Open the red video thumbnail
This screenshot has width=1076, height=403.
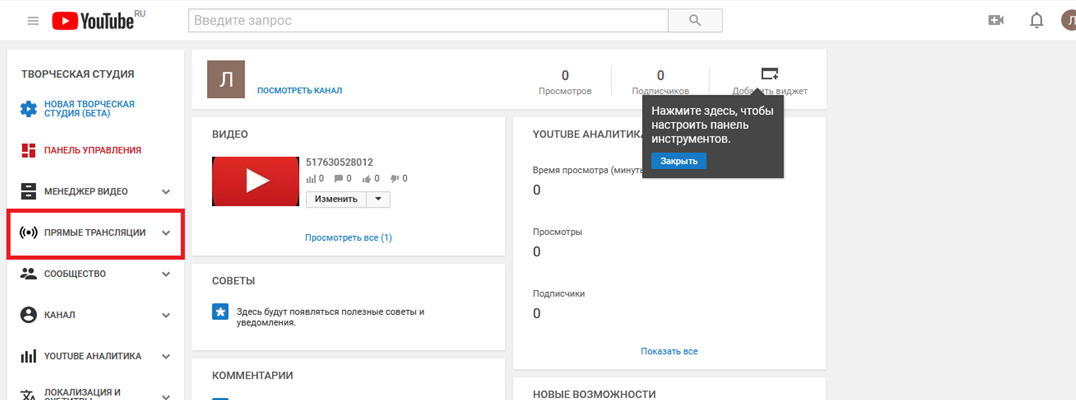click(x=255, y=181)
